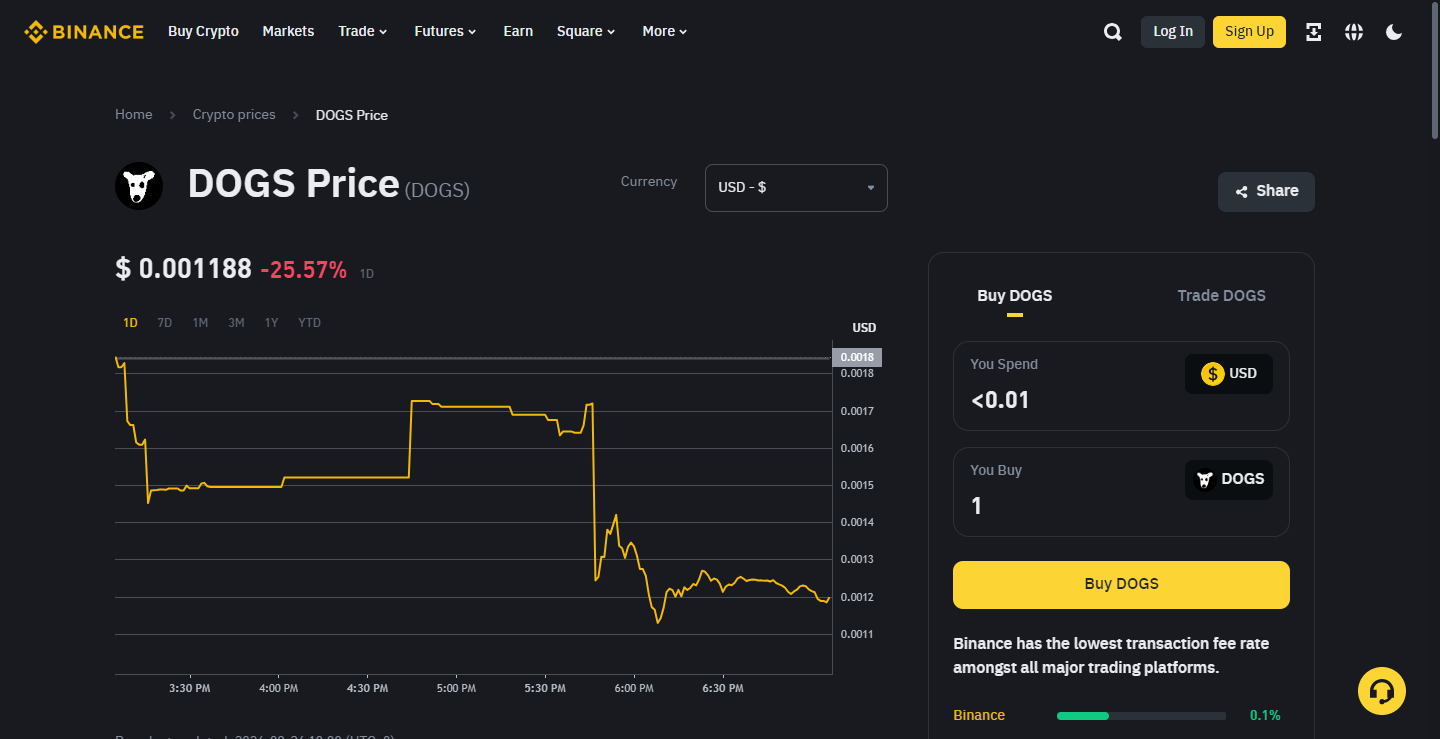Click the Share button
The image size is (1440, 739).
tap(1266, 192)
